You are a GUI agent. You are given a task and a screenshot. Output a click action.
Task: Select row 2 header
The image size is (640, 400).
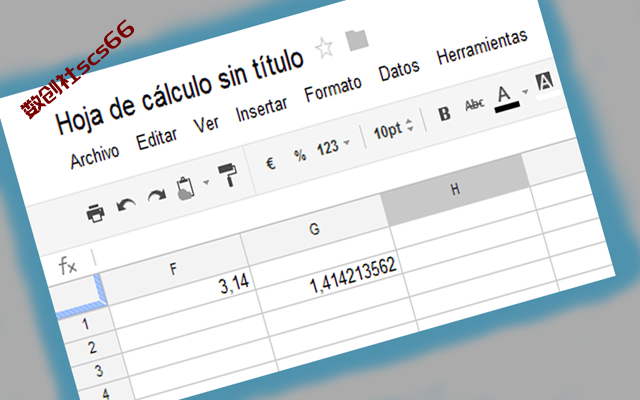pos(92,347)
